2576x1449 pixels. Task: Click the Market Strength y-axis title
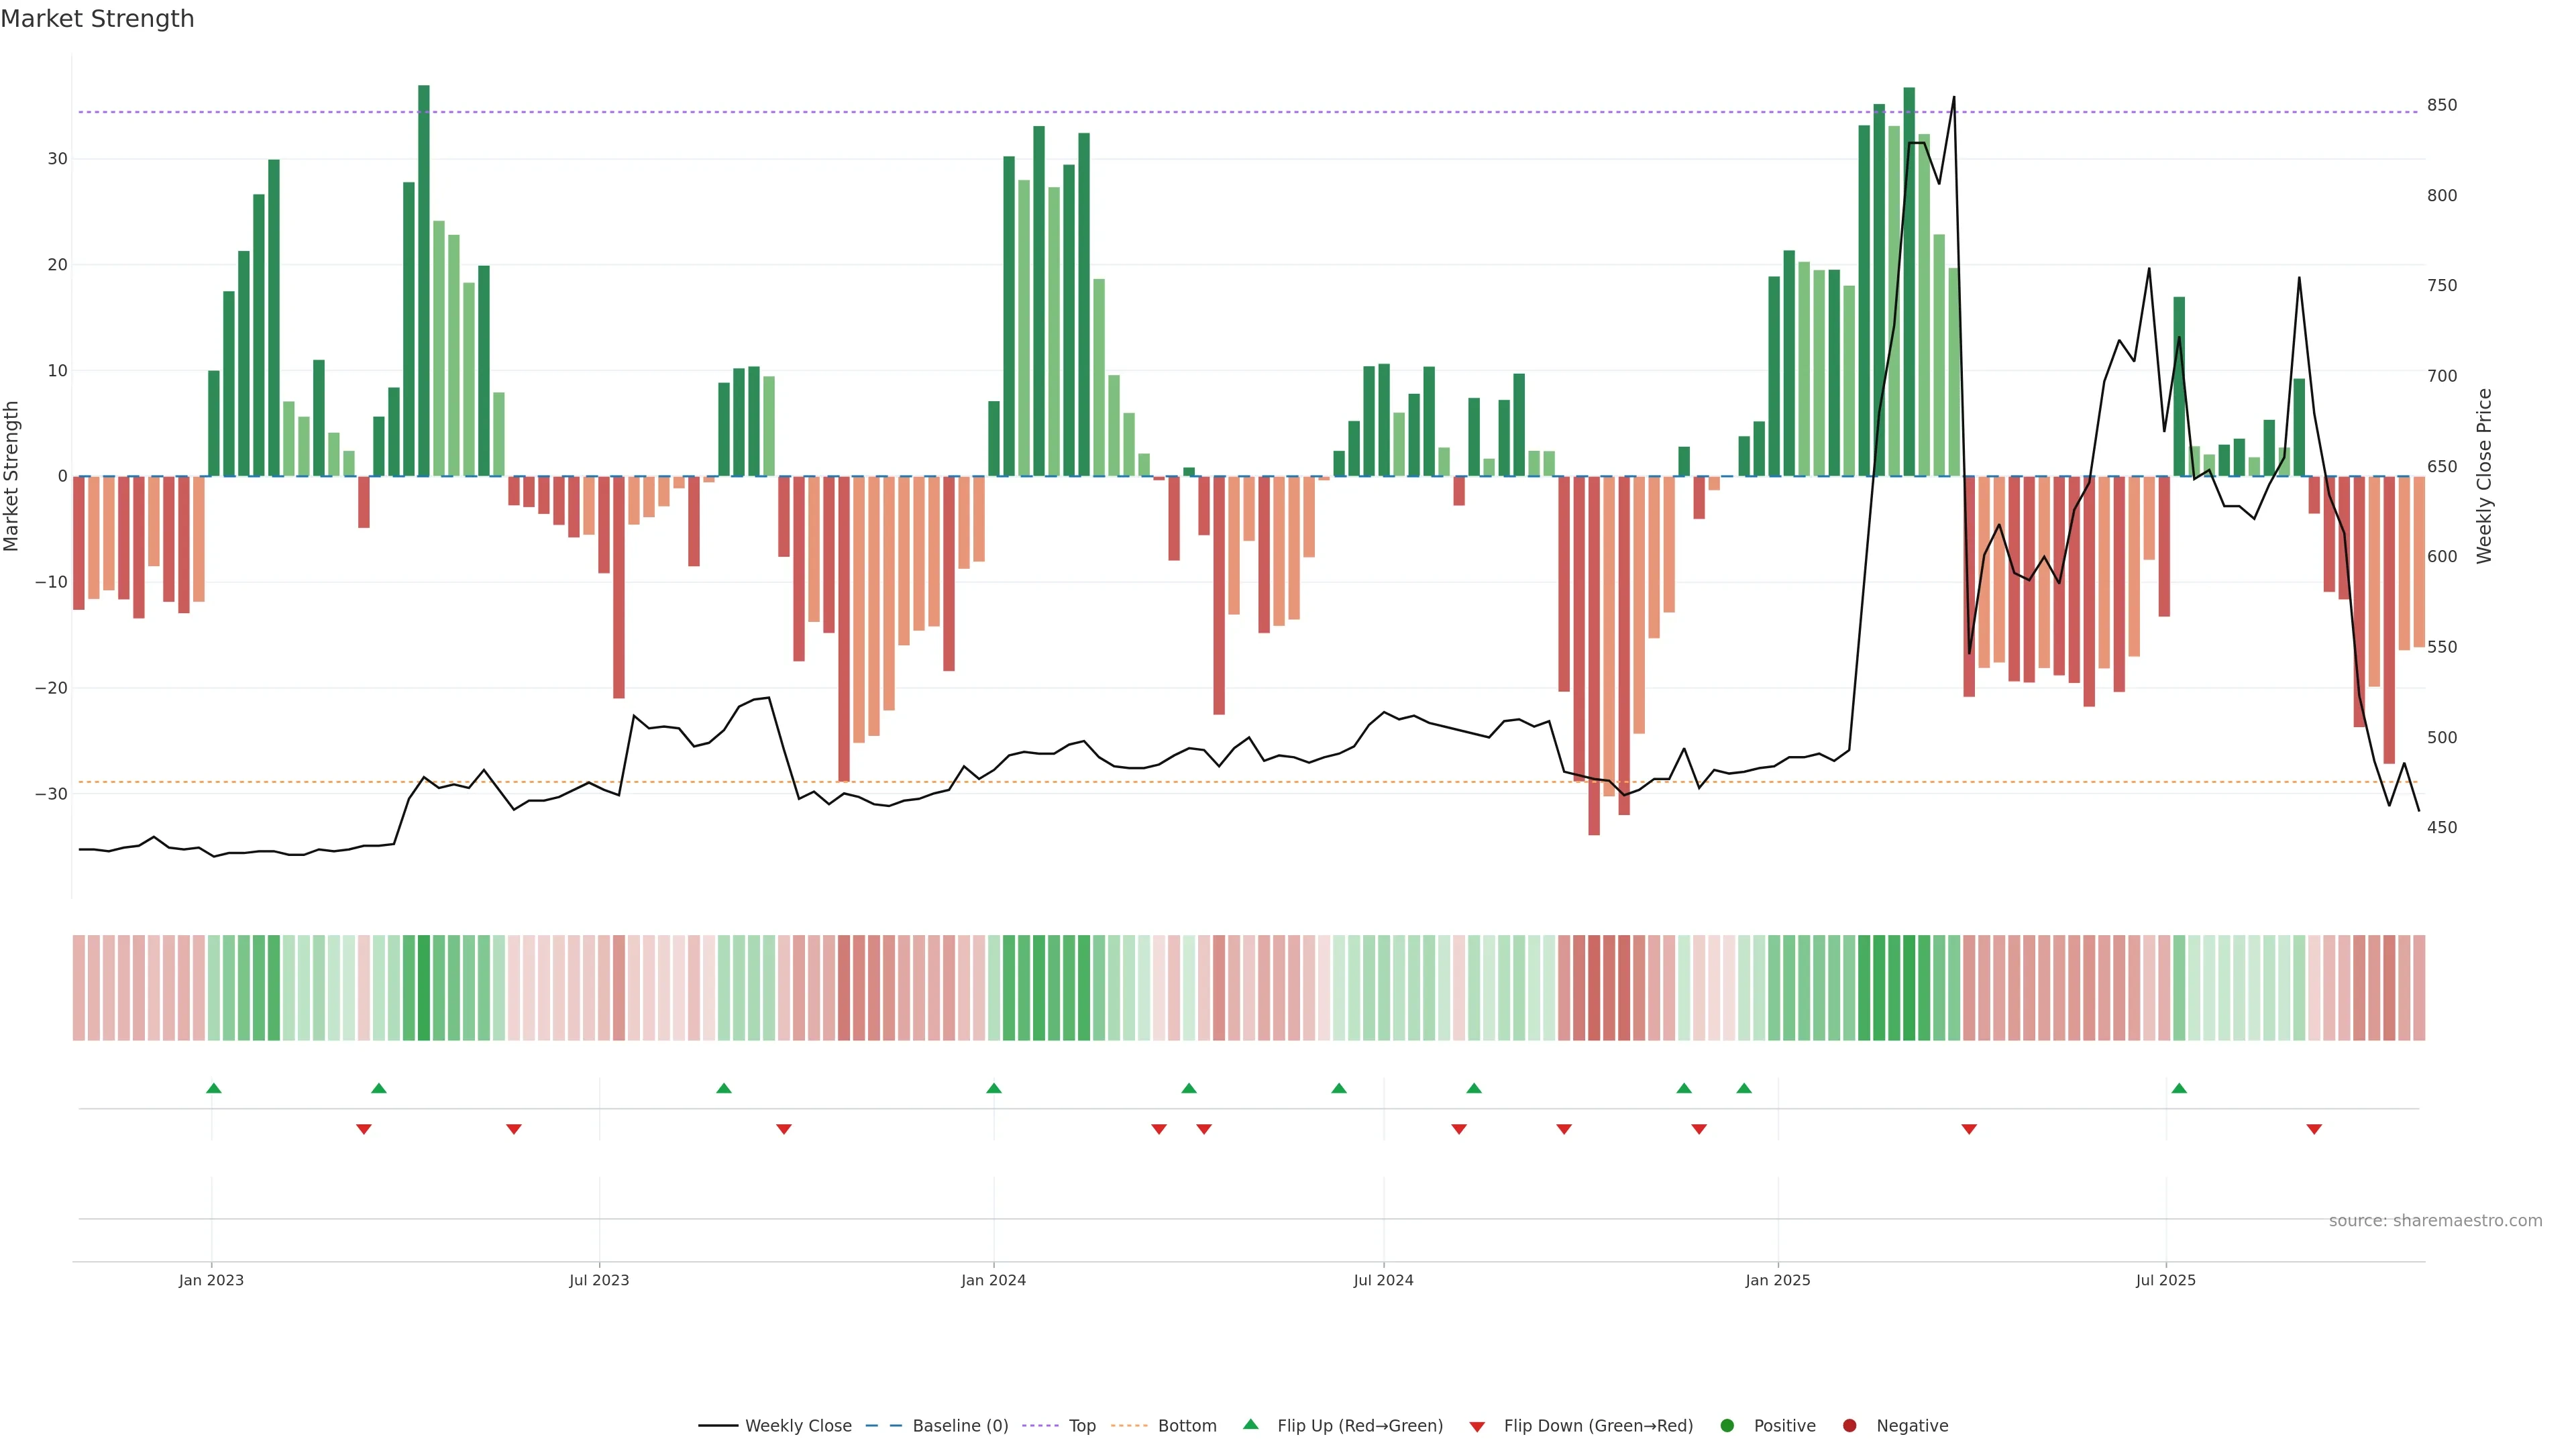11,476
